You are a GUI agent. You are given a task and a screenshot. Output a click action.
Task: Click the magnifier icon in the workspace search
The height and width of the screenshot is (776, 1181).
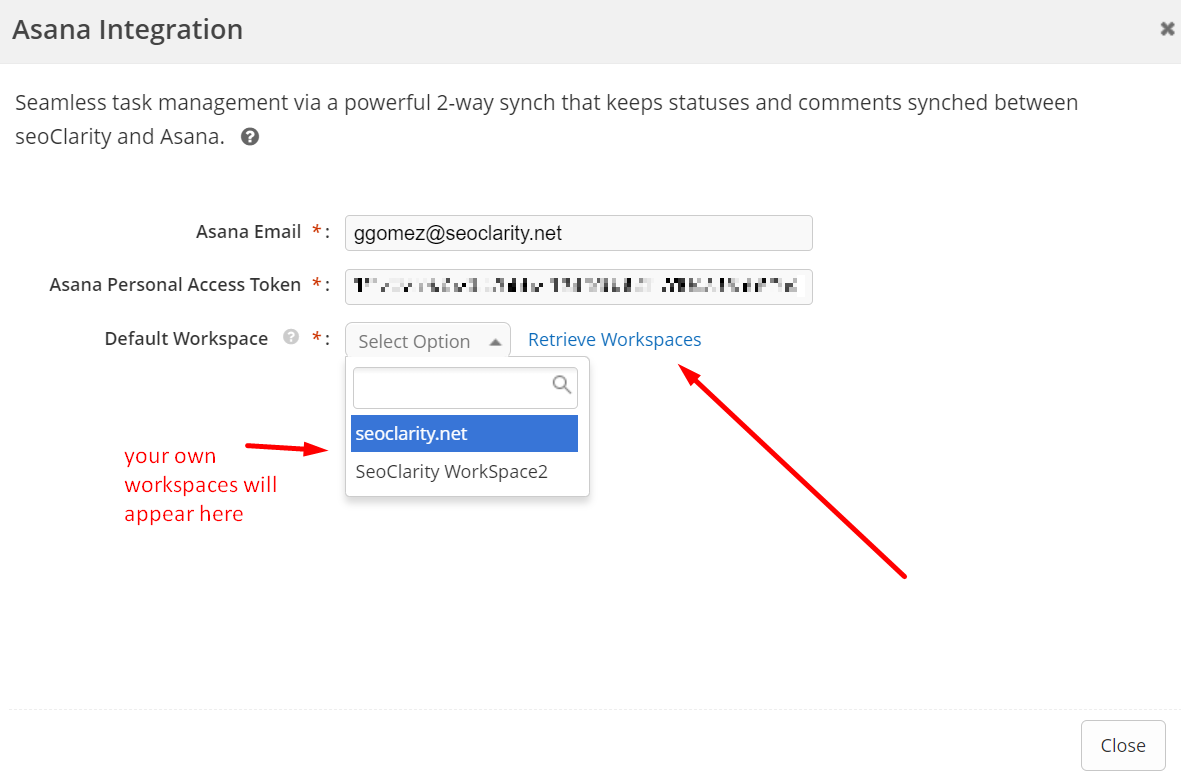(562, 384)
